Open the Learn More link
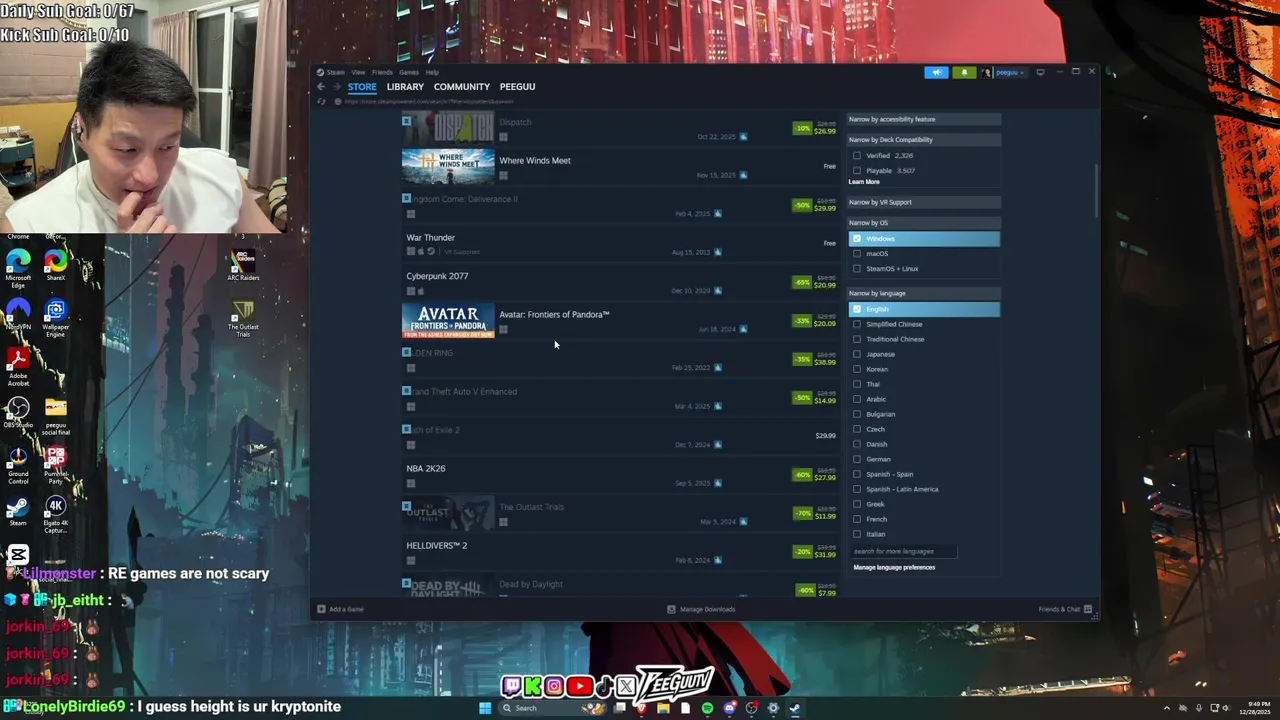1280x720 pixels. [x=864, y=182]
